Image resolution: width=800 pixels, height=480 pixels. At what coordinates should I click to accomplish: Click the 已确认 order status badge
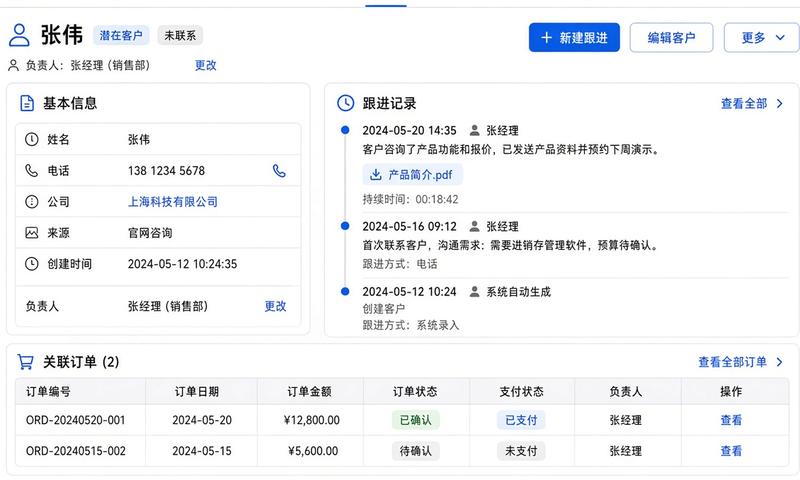click(415, 420)
